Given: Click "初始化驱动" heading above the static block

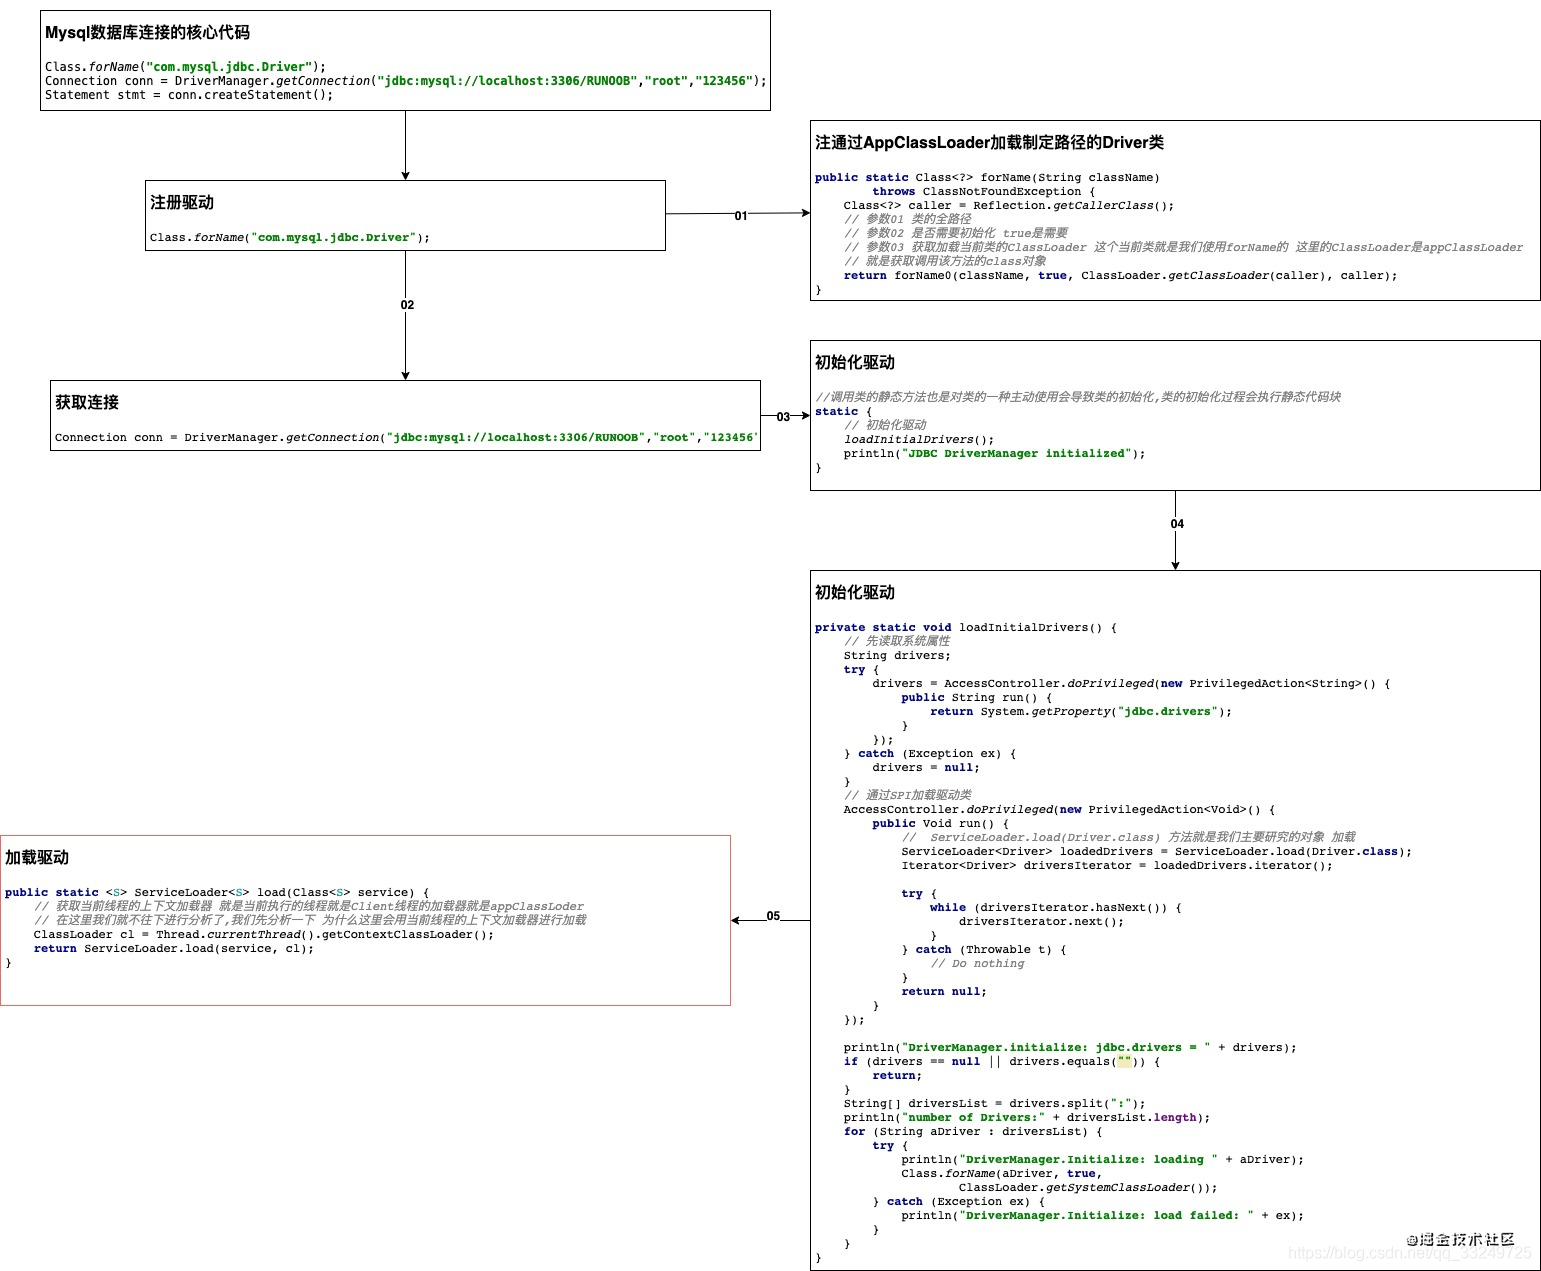Looking at the screenshot, I should [855, 362].
